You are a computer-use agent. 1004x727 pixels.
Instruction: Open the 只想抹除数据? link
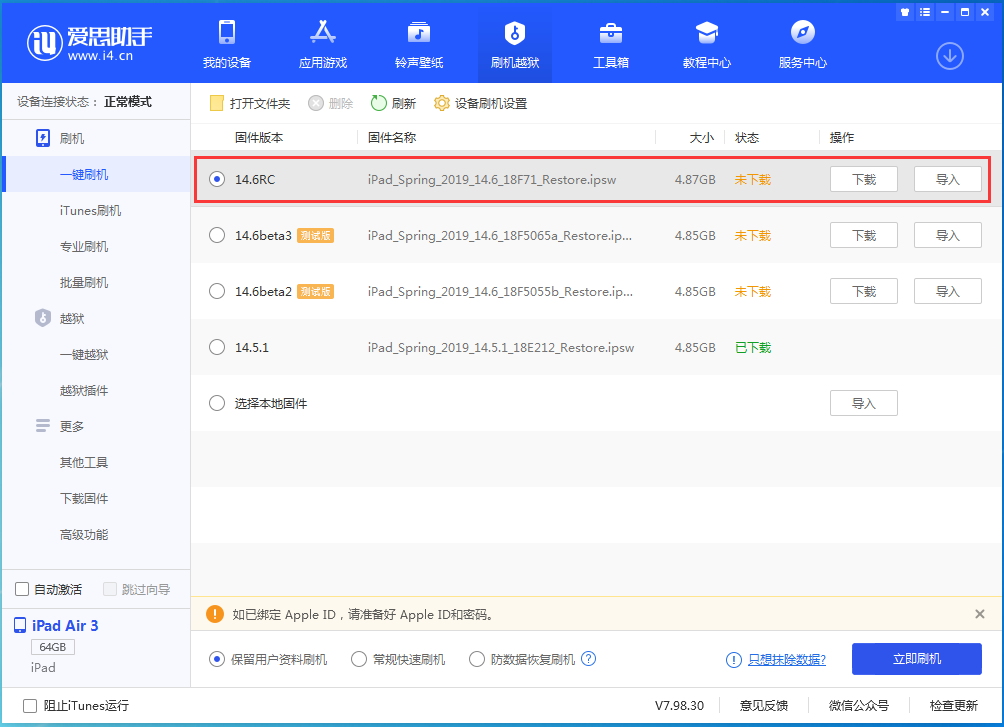(787, 660)
